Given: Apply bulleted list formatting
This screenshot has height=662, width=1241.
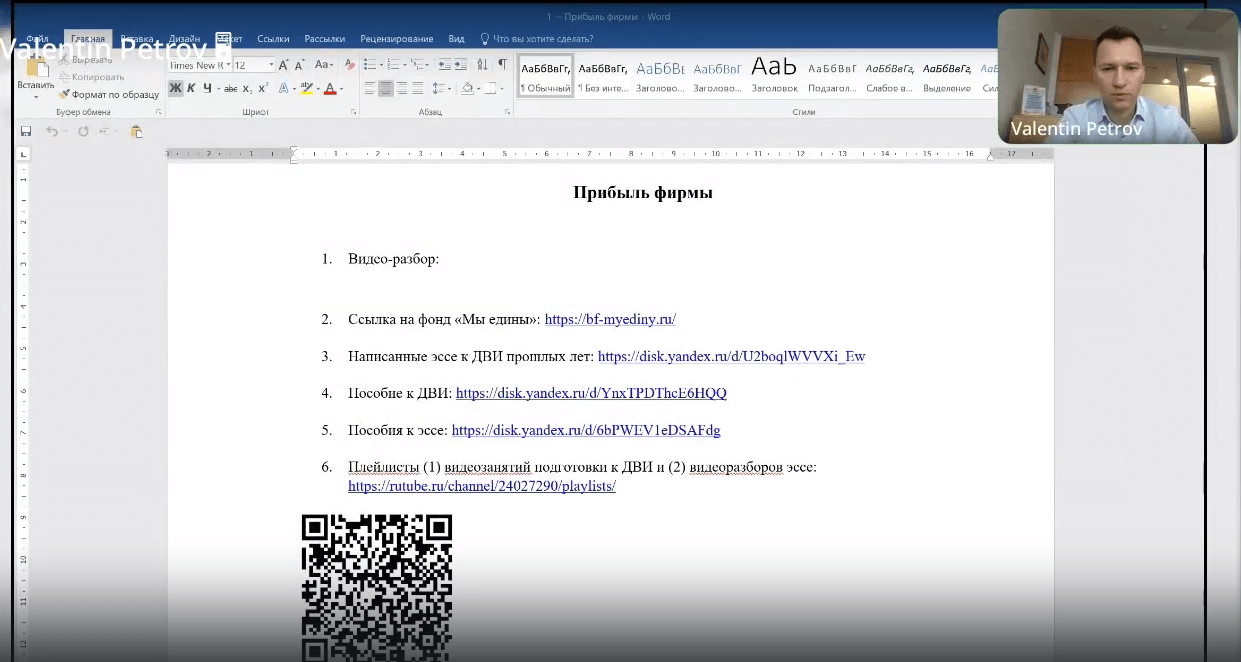Looking at the screenshot, I should 369,65.
